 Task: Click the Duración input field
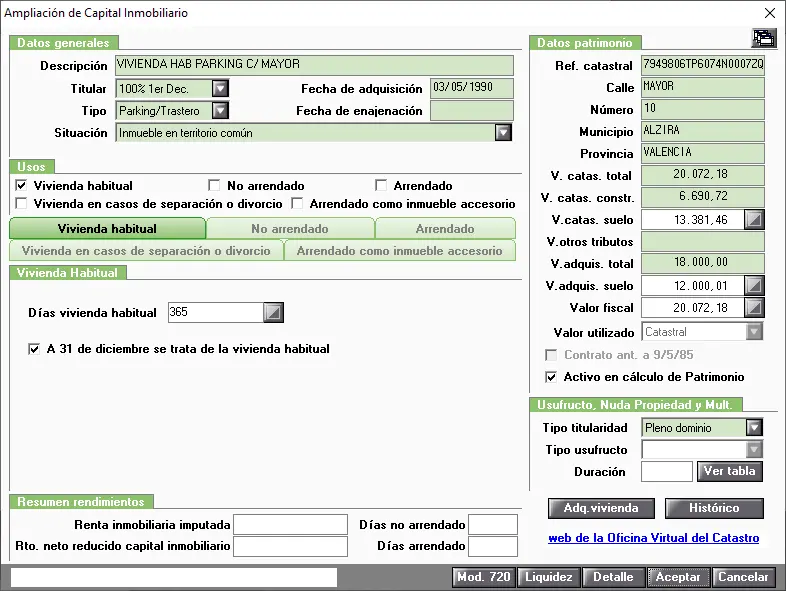[x=667, y=472]
